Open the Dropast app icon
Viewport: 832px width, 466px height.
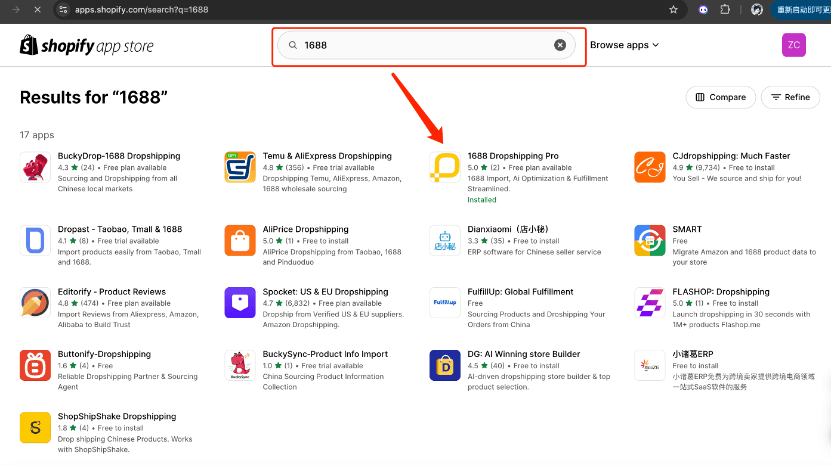click(35, 240)
